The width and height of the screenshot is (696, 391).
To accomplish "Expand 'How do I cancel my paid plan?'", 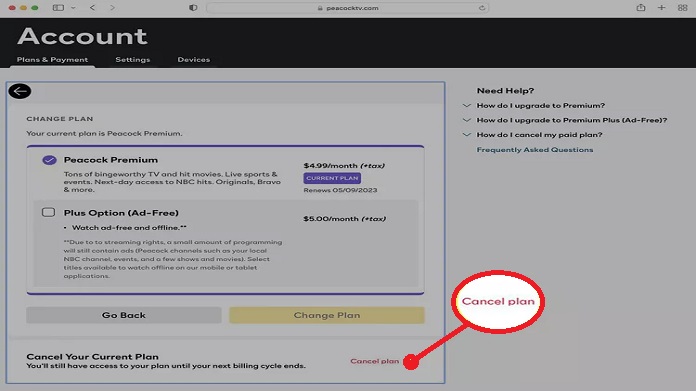I will coord(539,135).
